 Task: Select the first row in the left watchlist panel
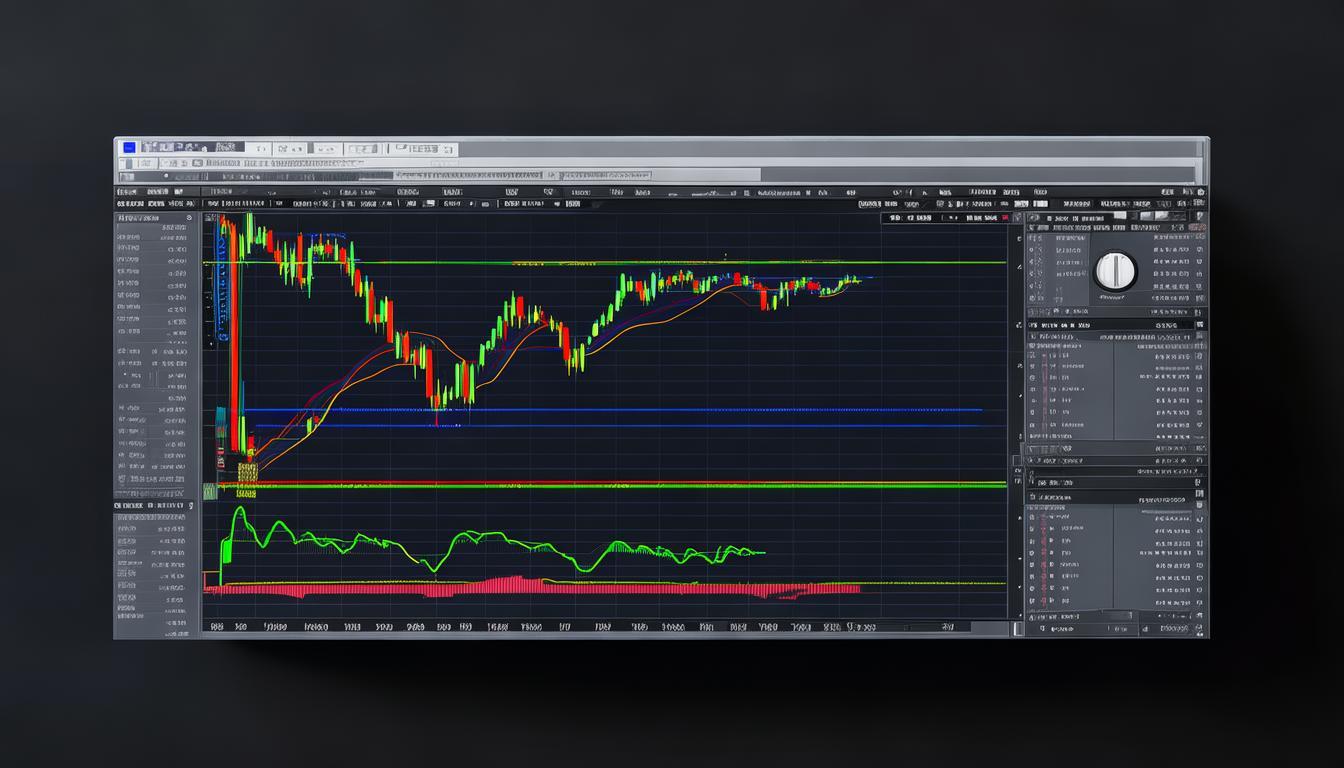(x=152, y=228)
